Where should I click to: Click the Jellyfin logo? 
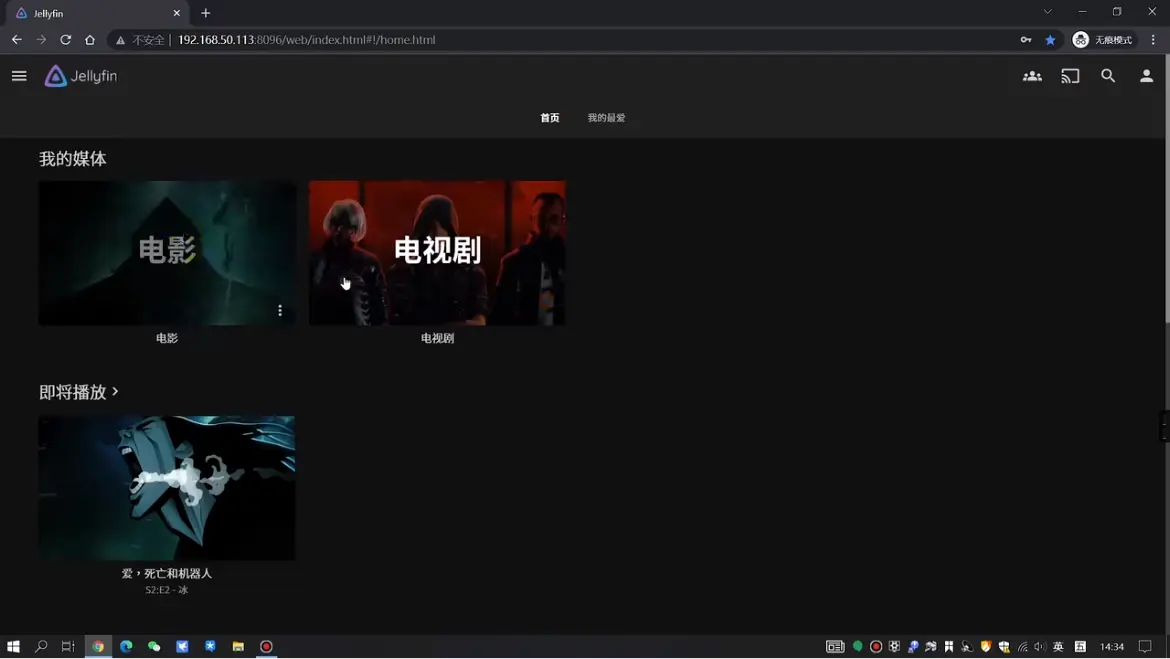pyautogui.click(x=81, y=76)
